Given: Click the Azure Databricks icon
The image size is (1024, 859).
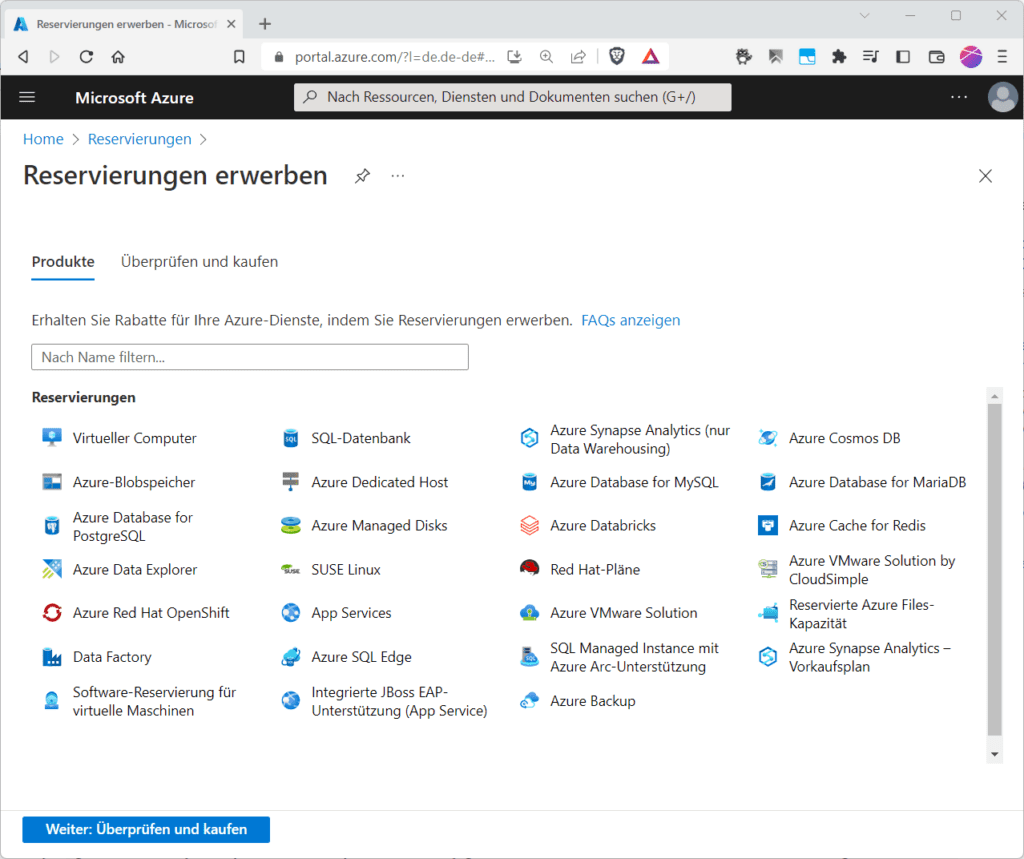Looking at the screenshot, I should tap(530, 525).
